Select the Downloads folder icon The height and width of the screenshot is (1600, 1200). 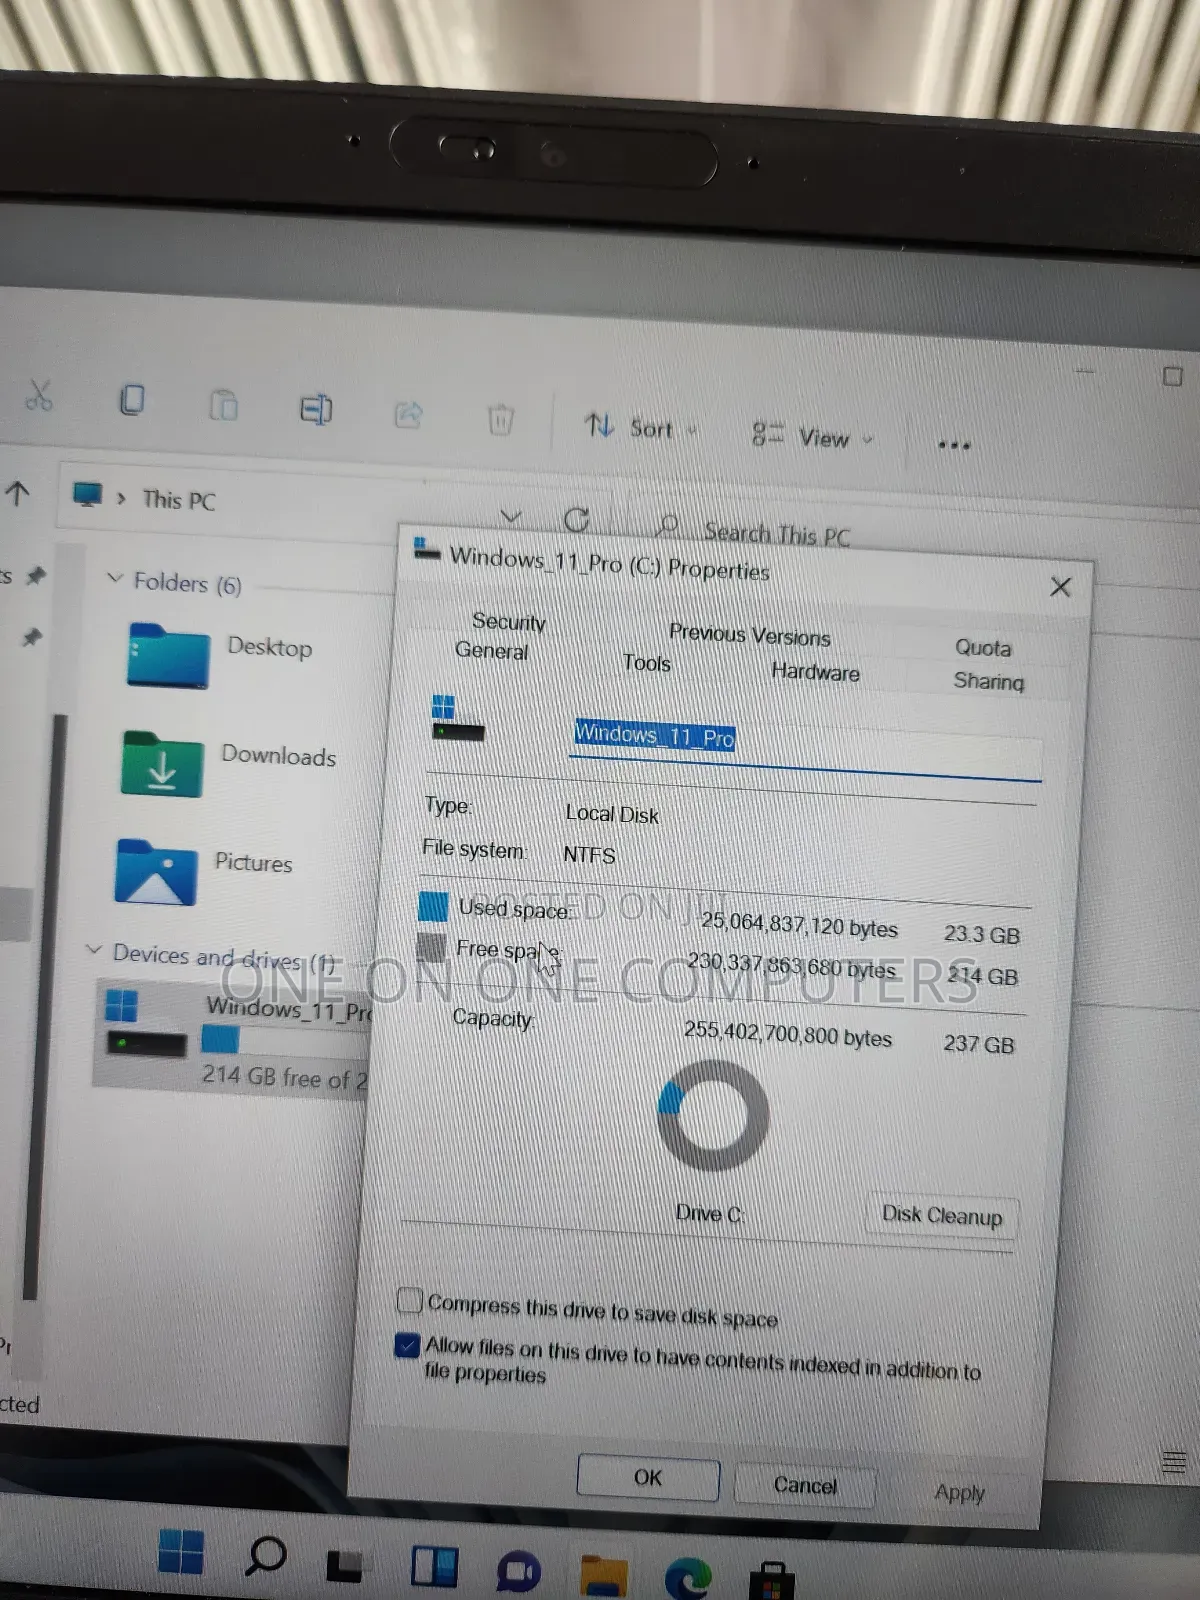162,764
